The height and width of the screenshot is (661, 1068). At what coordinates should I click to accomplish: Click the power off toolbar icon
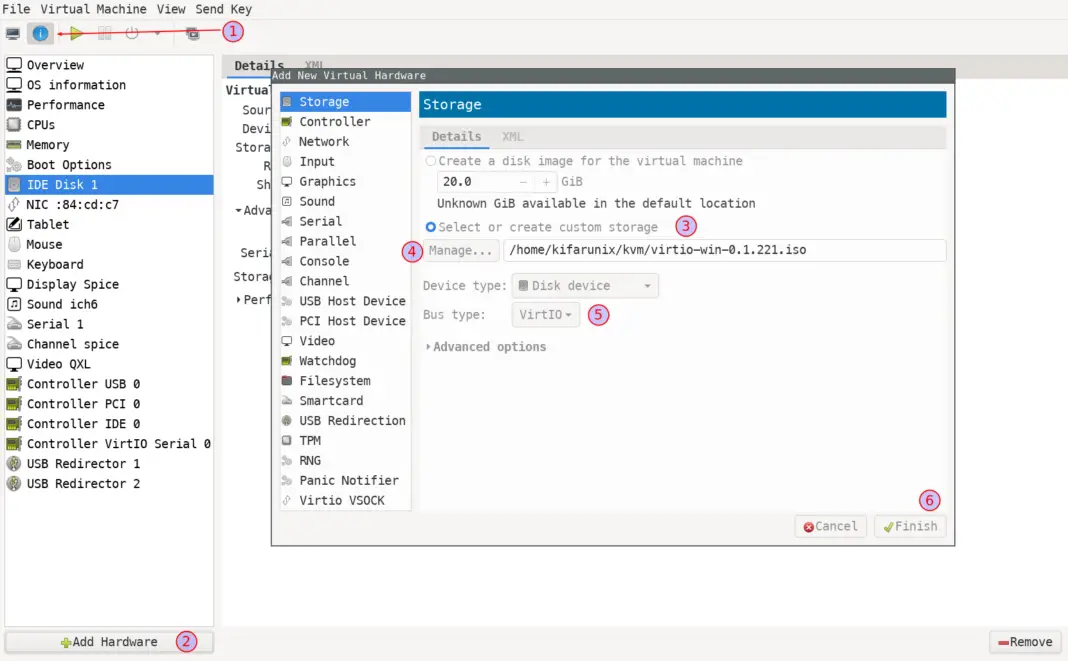coord(130,33)
